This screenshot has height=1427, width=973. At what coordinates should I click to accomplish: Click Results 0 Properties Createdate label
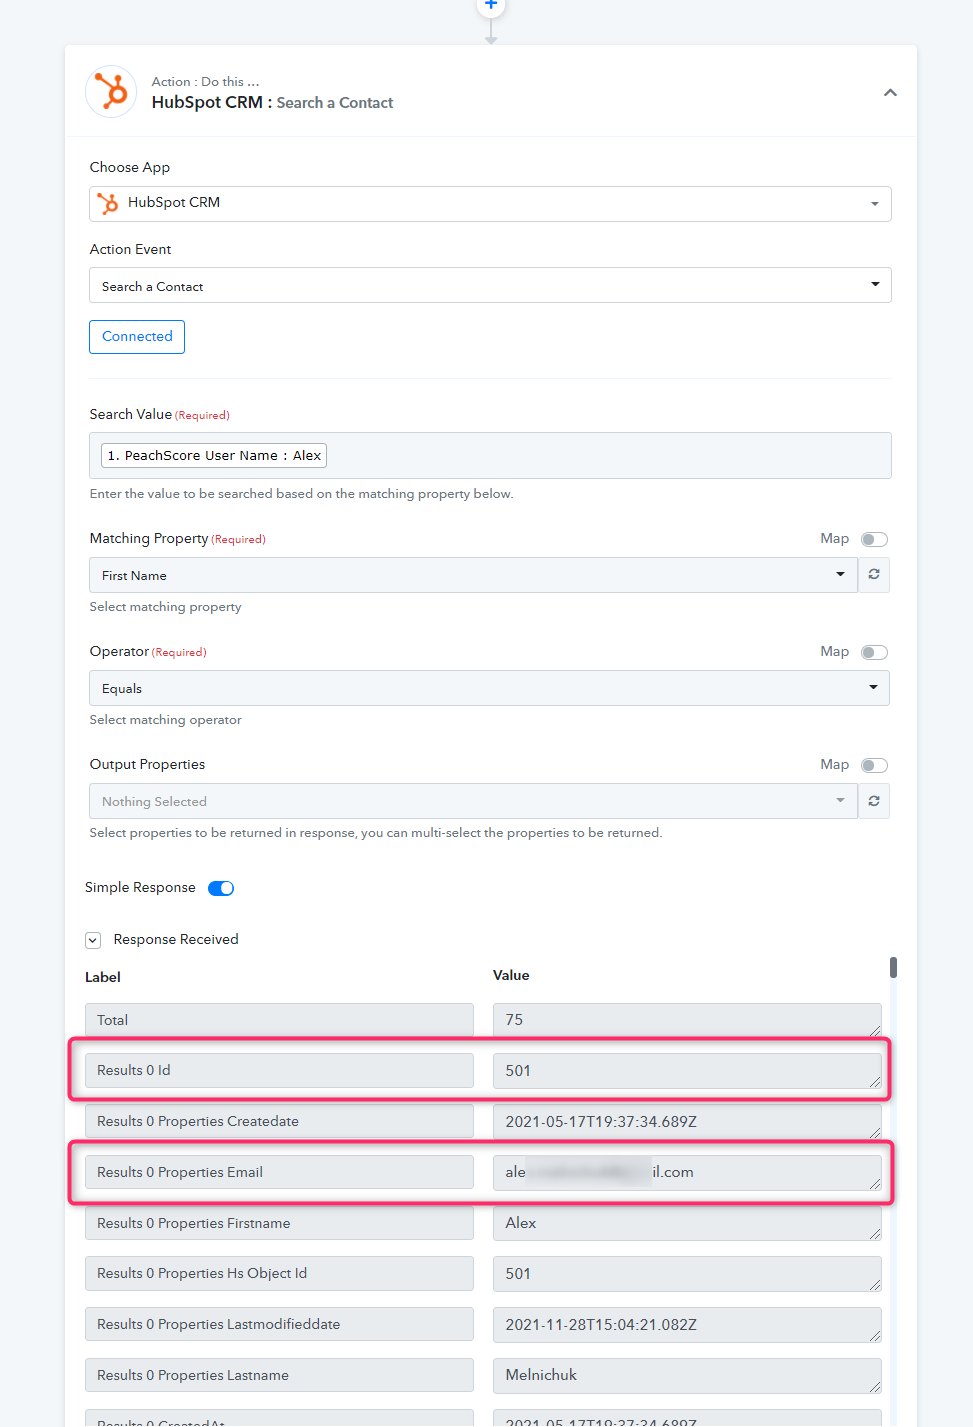coord(279,1121)
